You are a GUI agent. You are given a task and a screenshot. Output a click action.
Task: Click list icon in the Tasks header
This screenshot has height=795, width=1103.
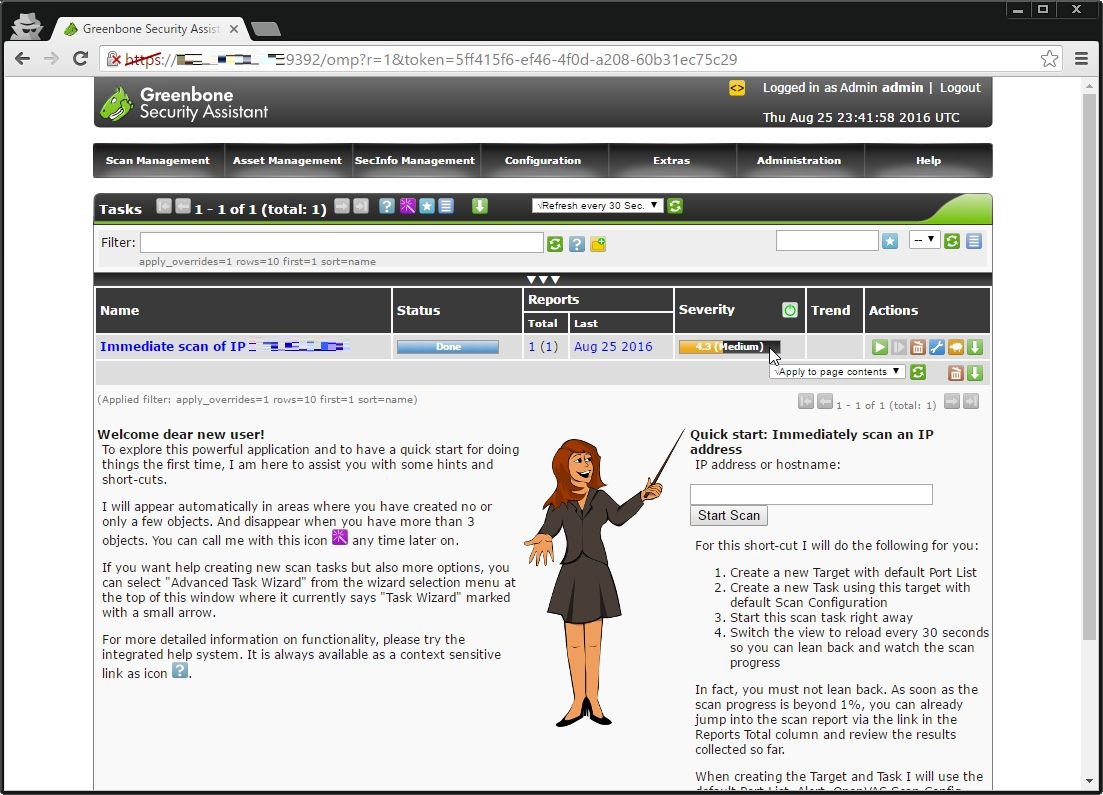pyautogui.click(x=446, y=206)
